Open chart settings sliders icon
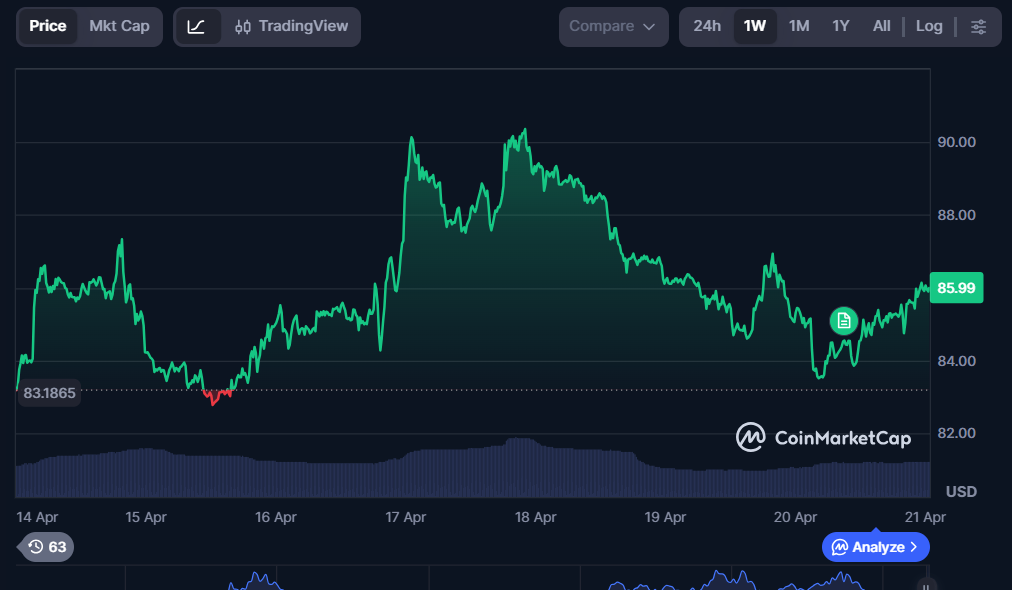The image size is (1012, 590). tap(978, 27)
